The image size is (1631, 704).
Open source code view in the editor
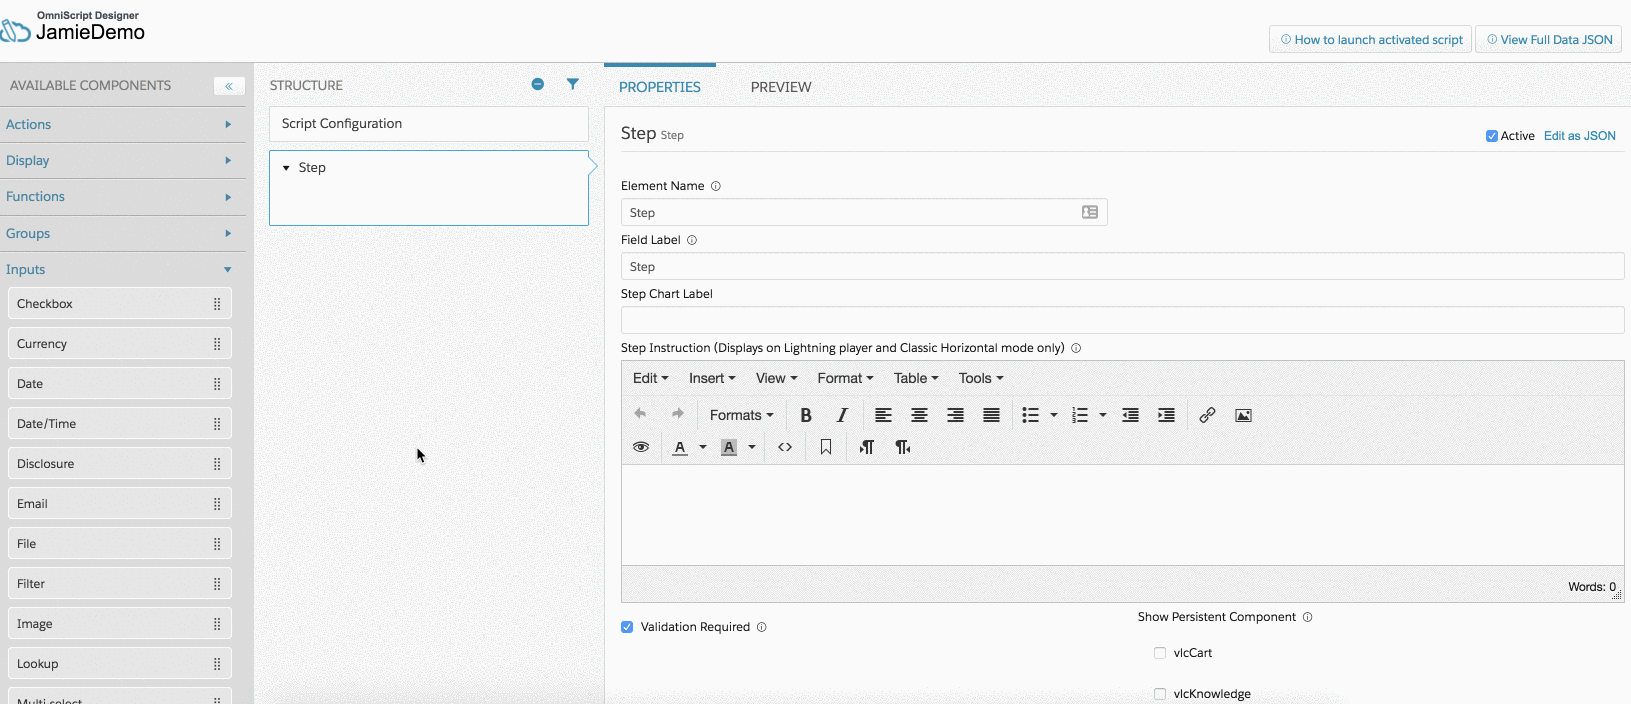785,447
